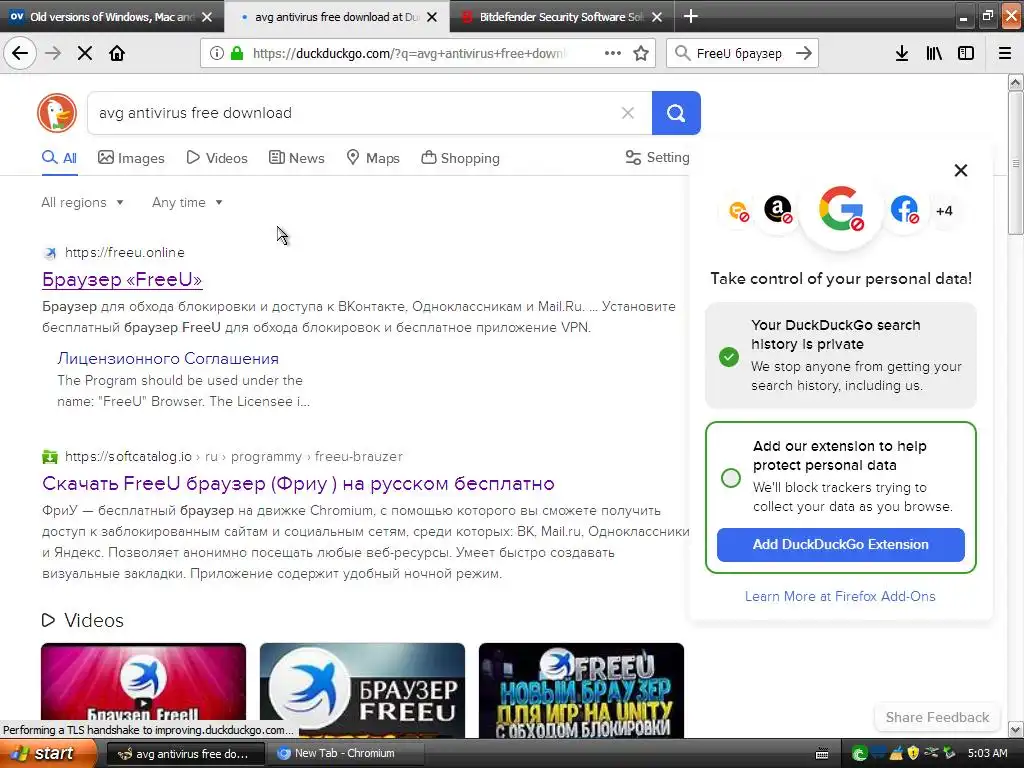Open the Downloads panel

coord(902,53)
